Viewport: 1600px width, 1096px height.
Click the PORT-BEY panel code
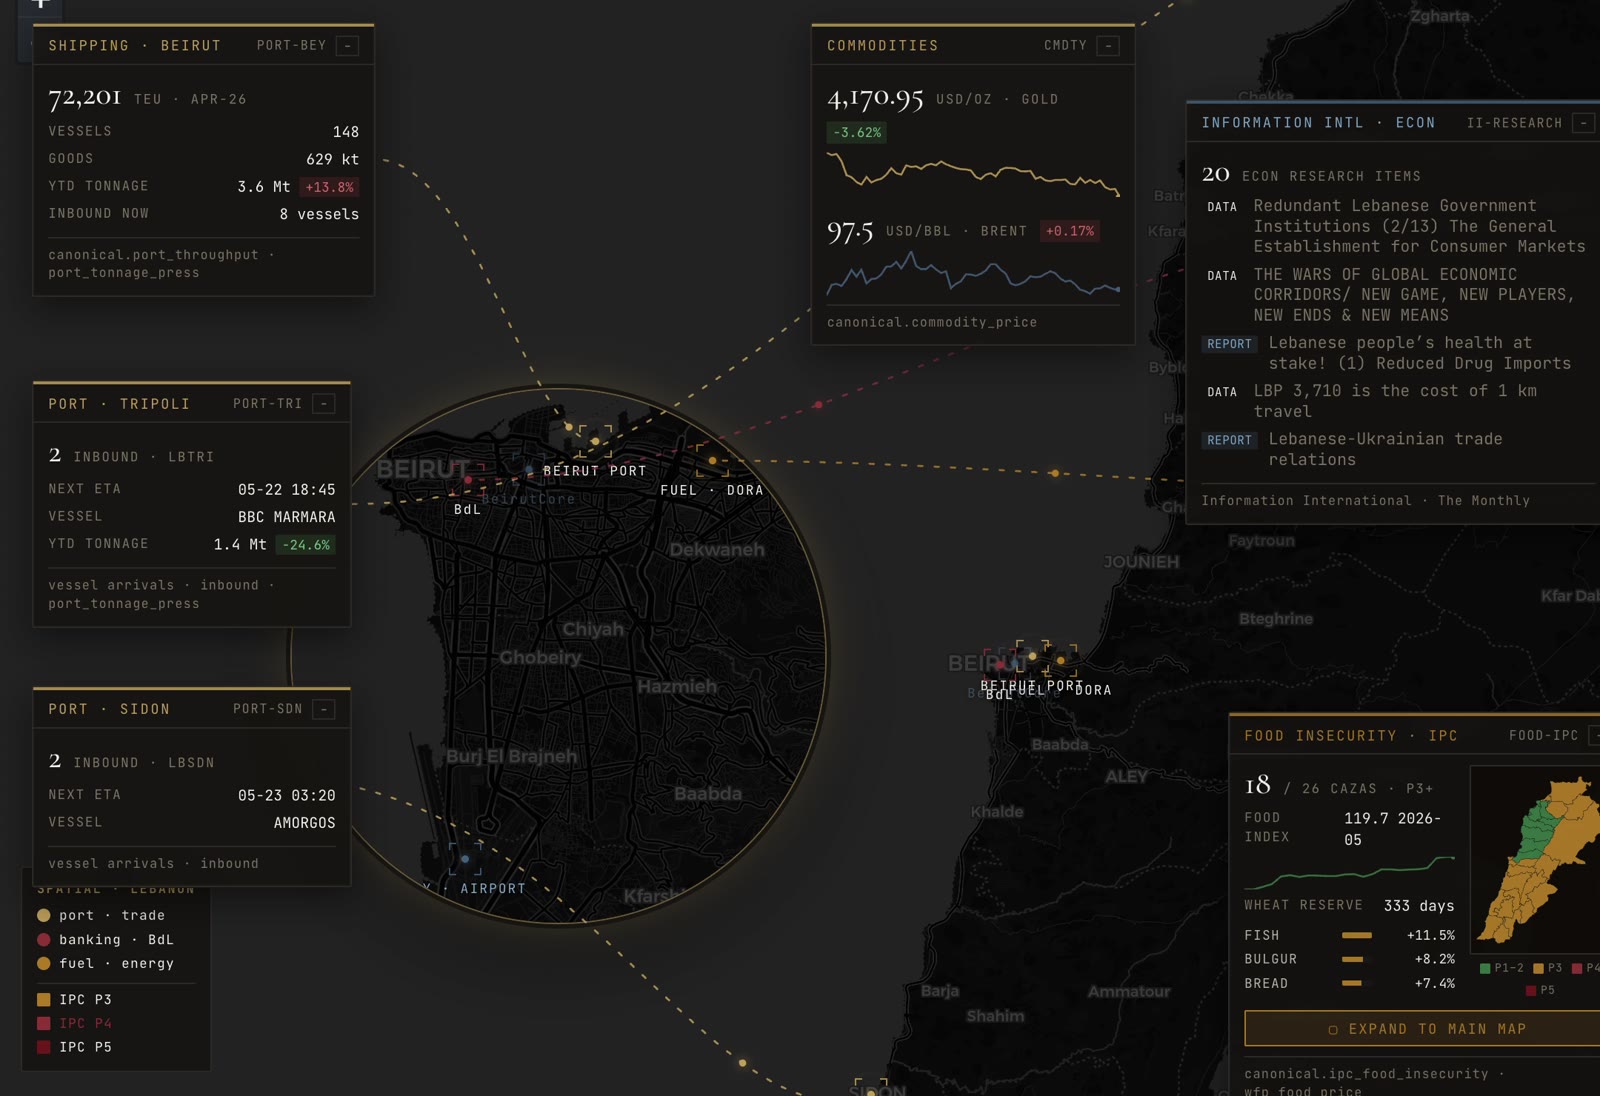(291, 46)
